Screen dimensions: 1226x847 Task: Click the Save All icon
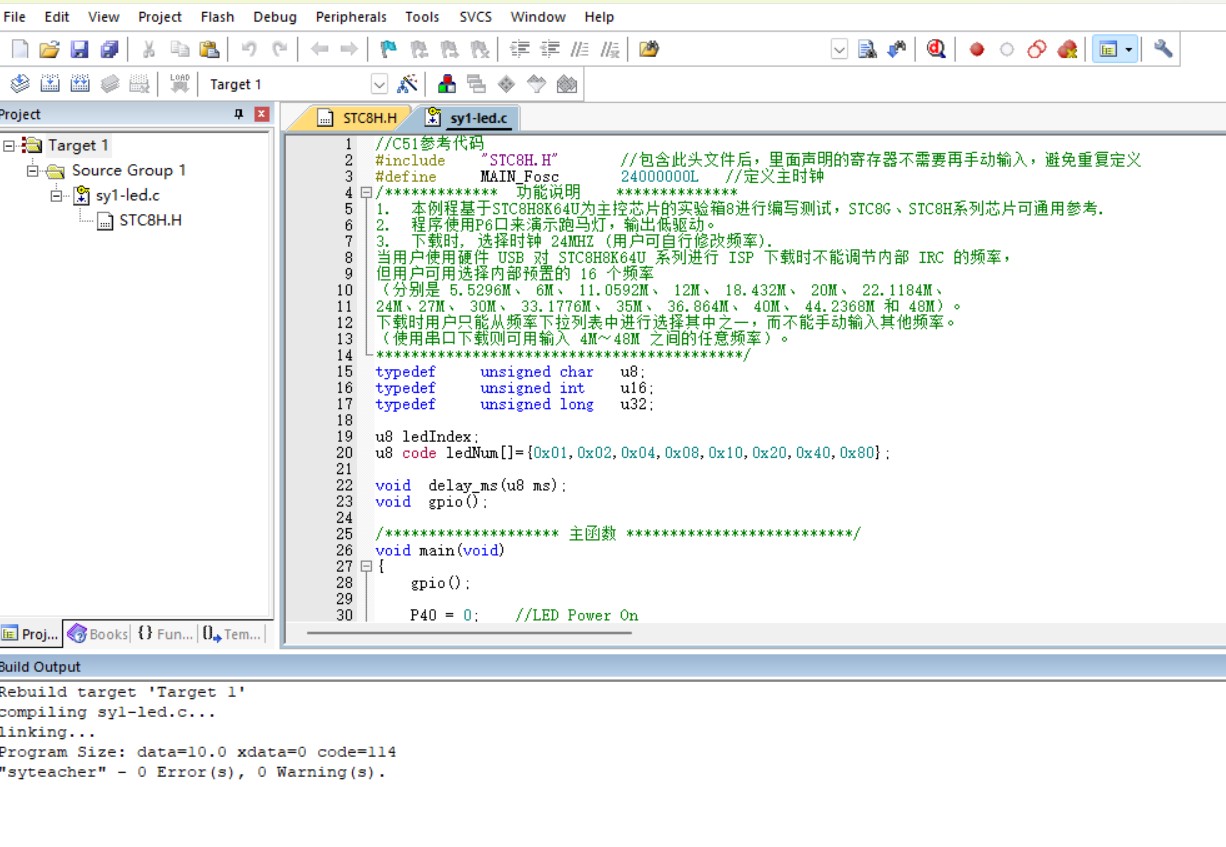point(109,49)
